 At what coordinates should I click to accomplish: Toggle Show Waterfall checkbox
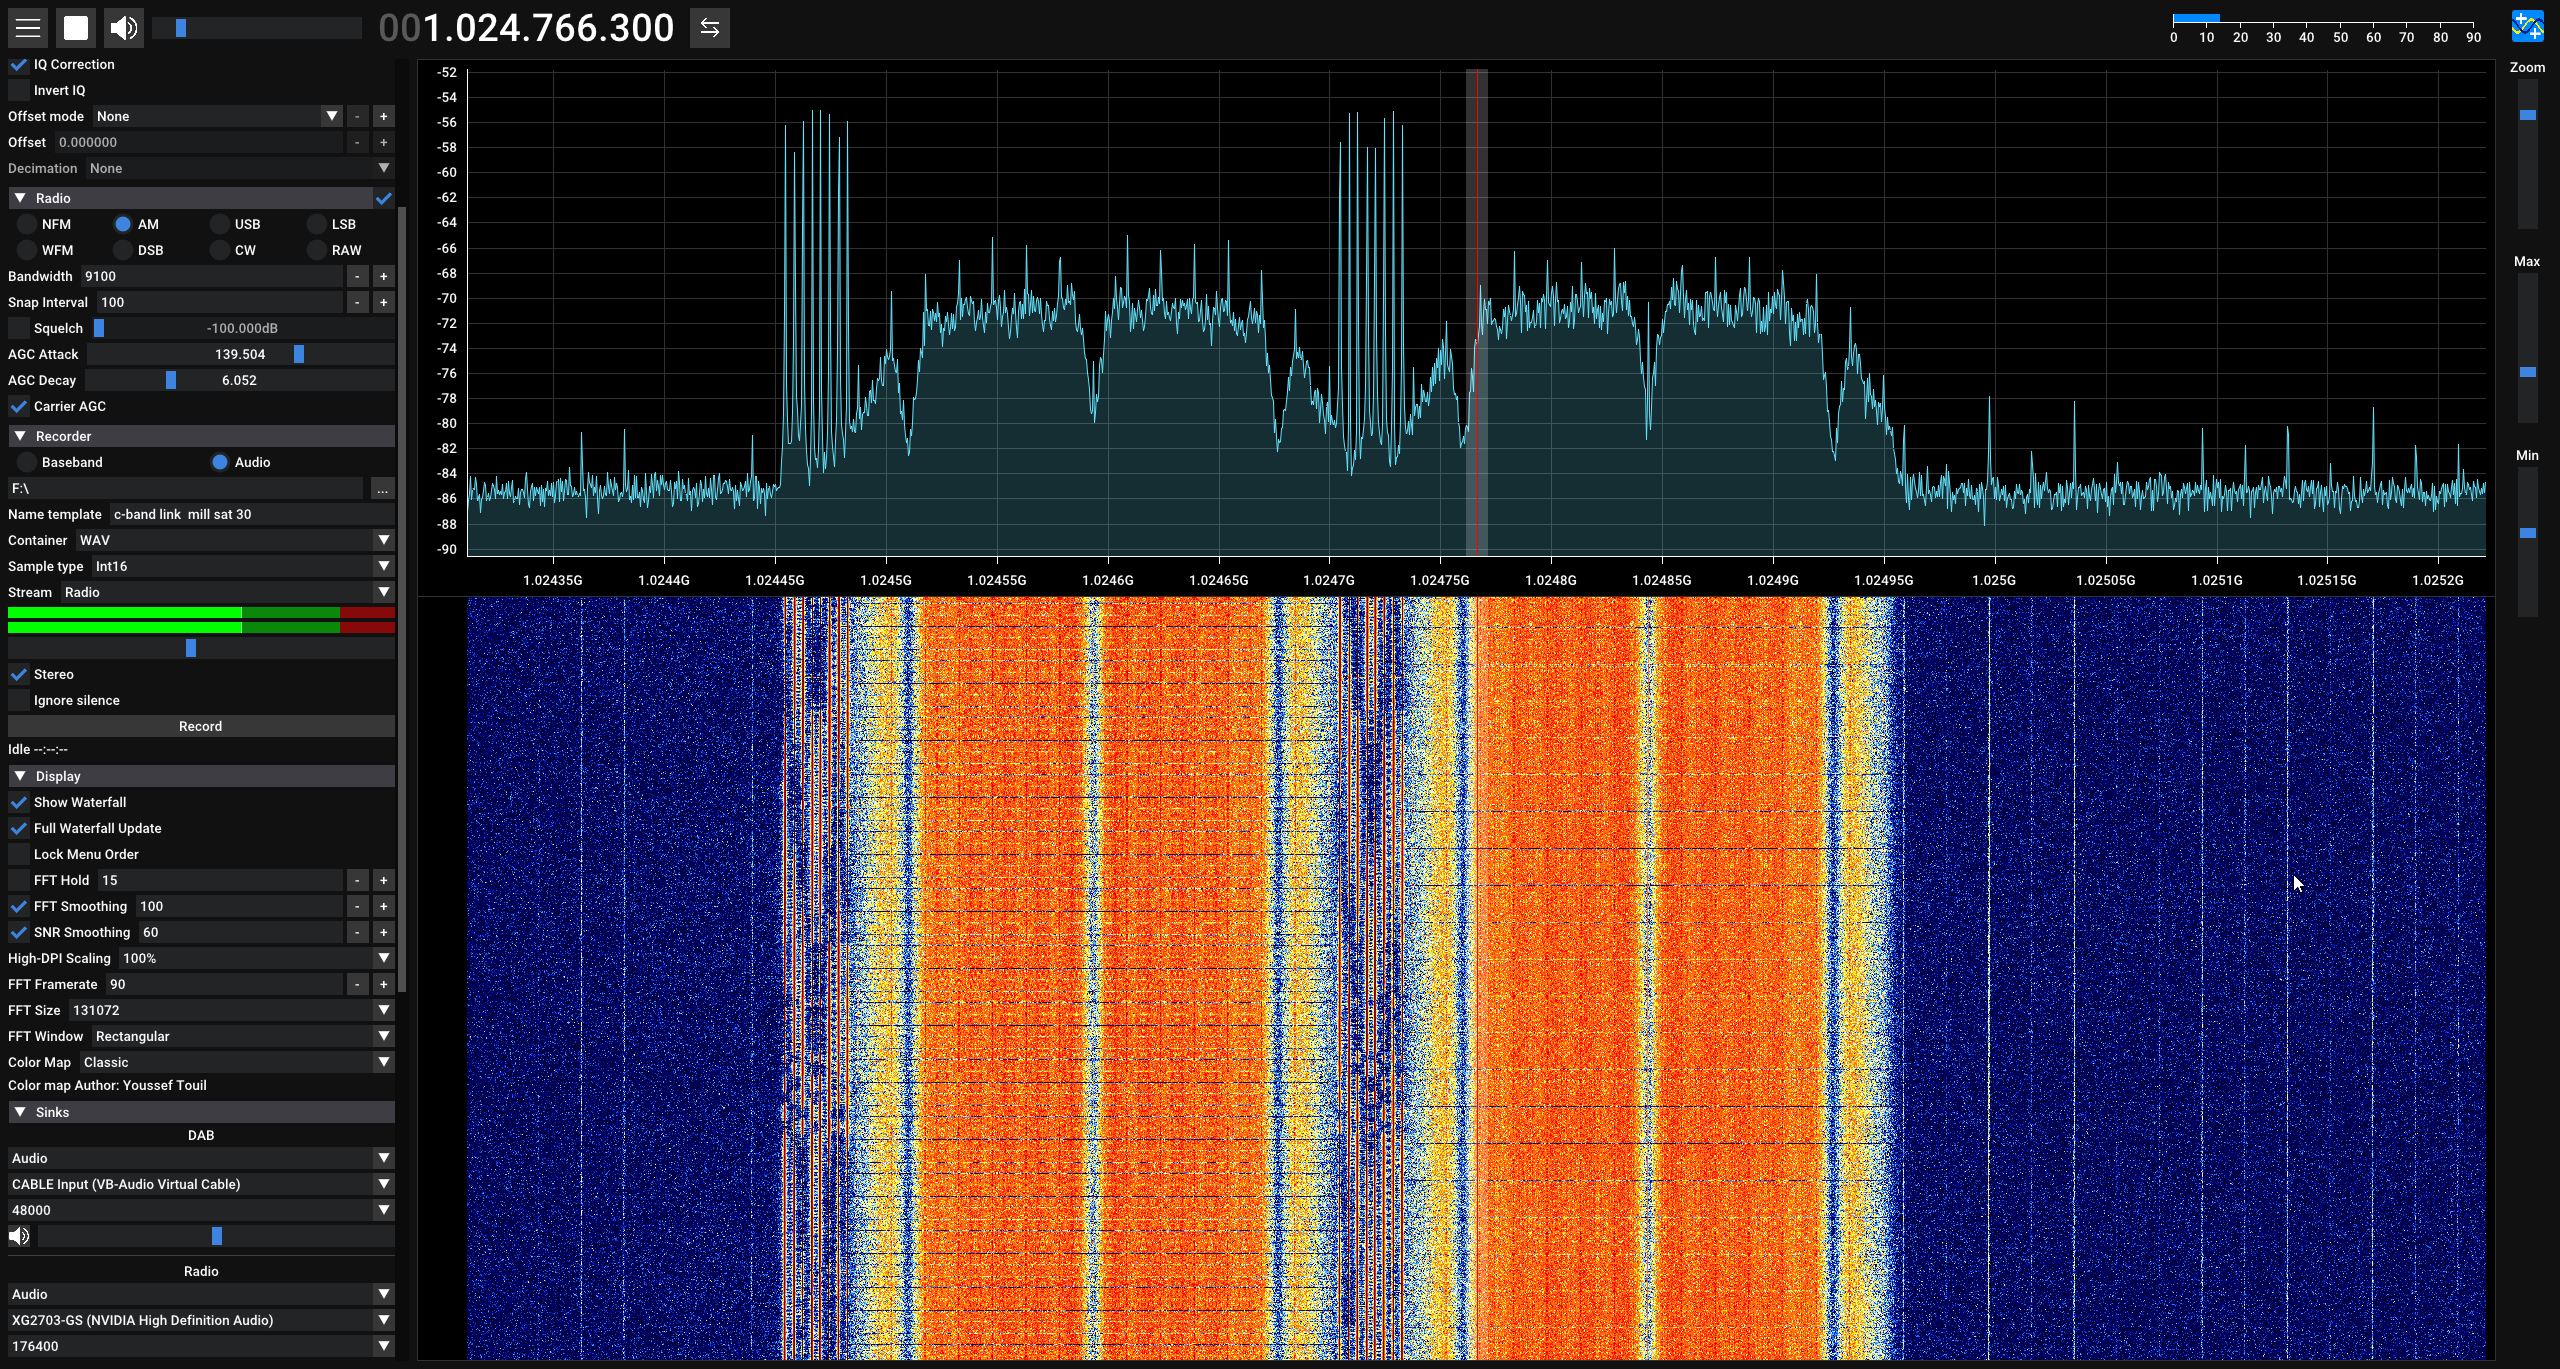point(18,802)
